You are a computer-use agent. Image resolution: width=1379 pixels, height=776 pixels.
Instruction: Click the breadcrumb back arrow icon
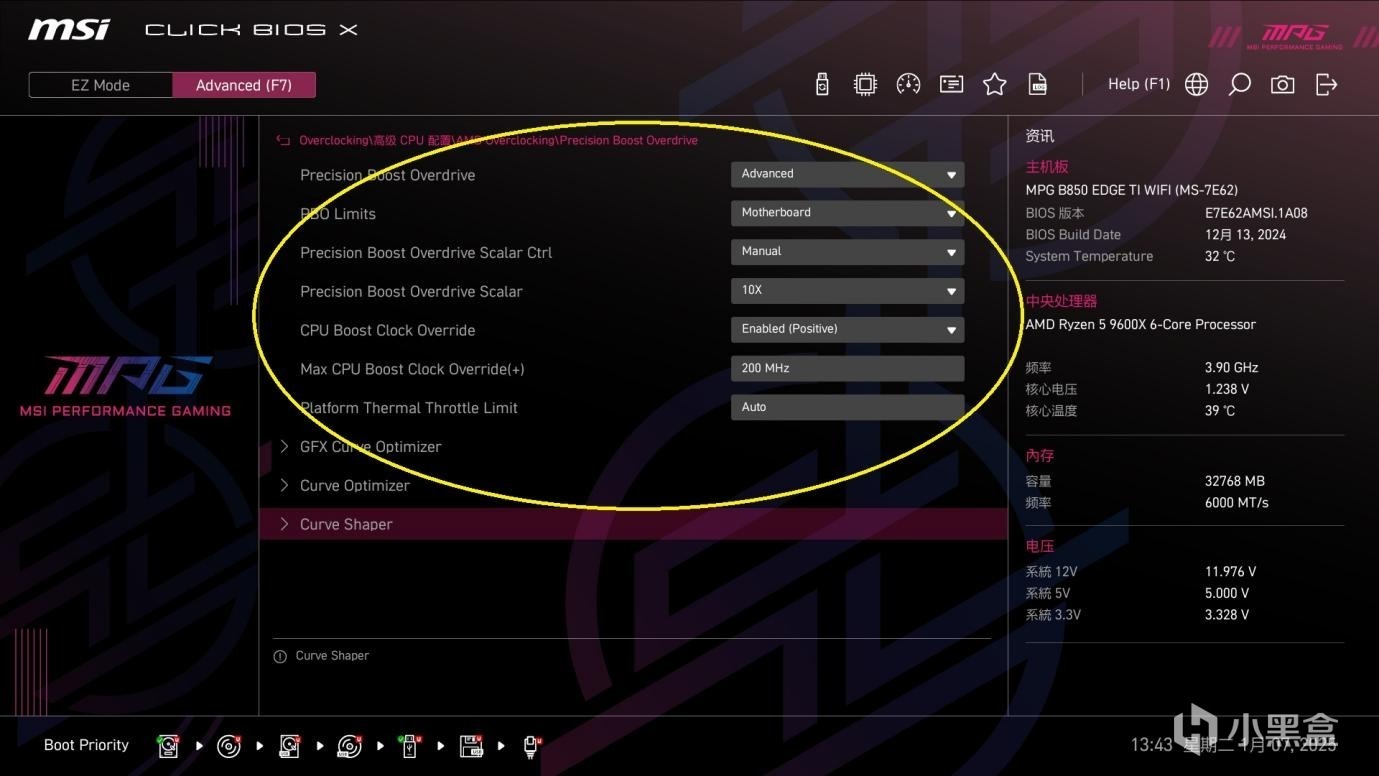283,141
